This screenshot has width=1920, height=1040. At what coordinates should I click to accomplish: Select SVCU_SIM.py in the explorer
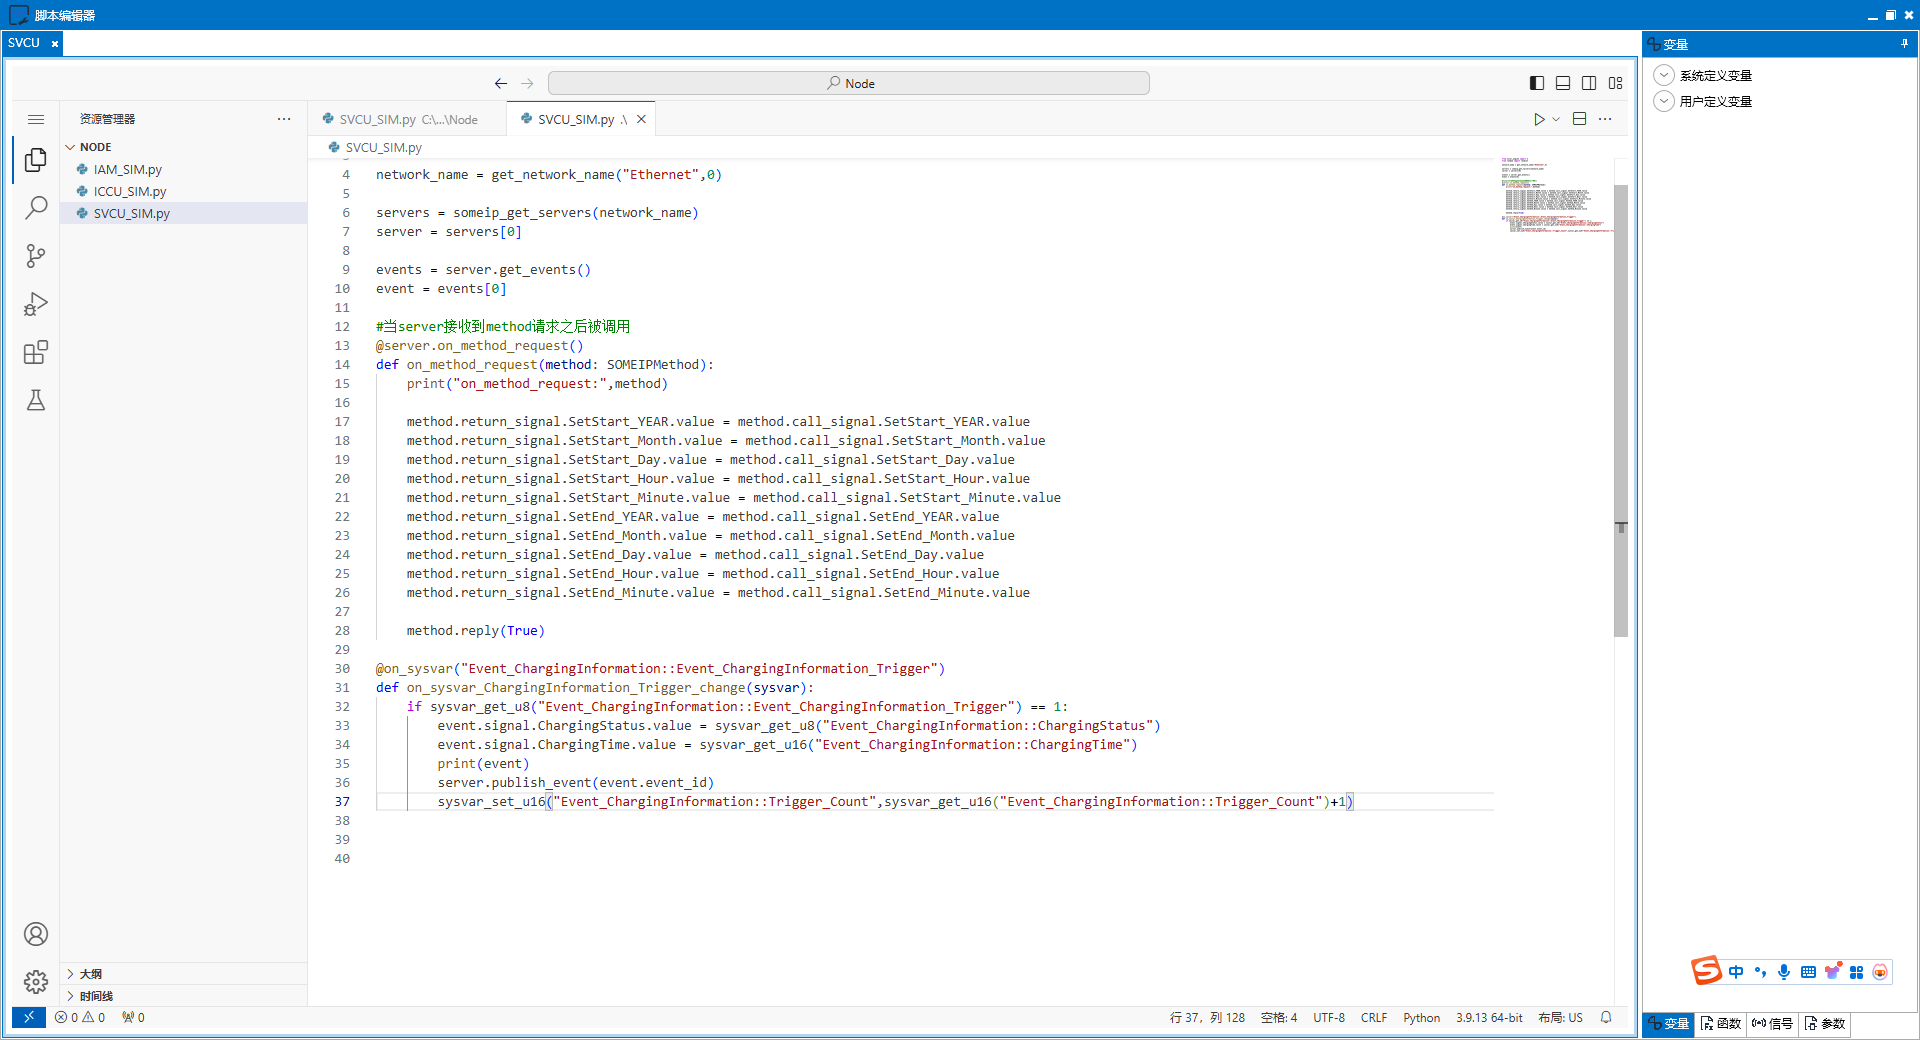click(183, 213)
